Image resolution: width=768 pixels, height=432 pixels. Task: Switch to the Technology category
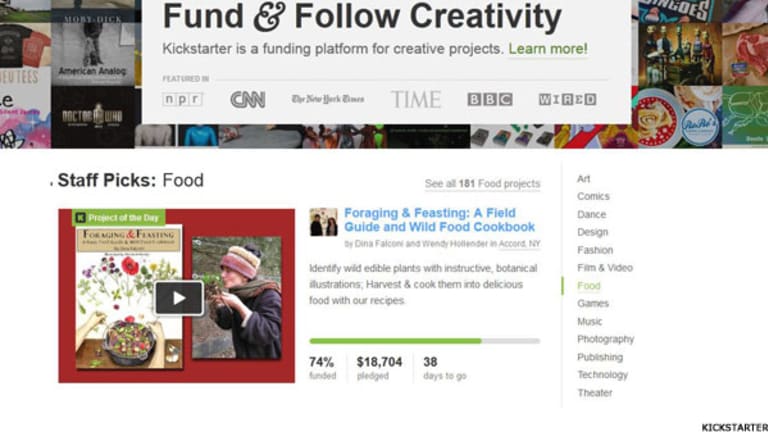pos(602,375)
